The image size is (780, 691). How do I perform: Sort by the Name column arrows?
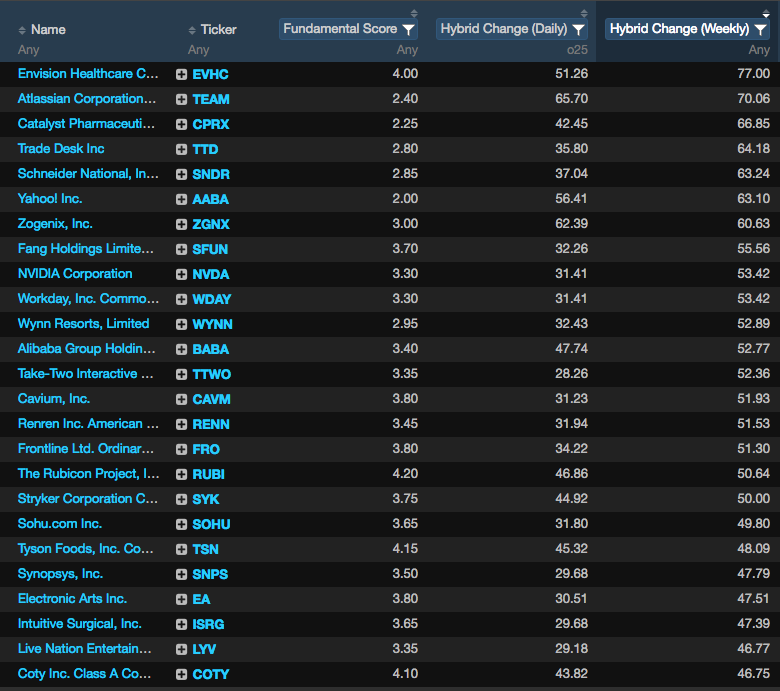pos(22,30)
